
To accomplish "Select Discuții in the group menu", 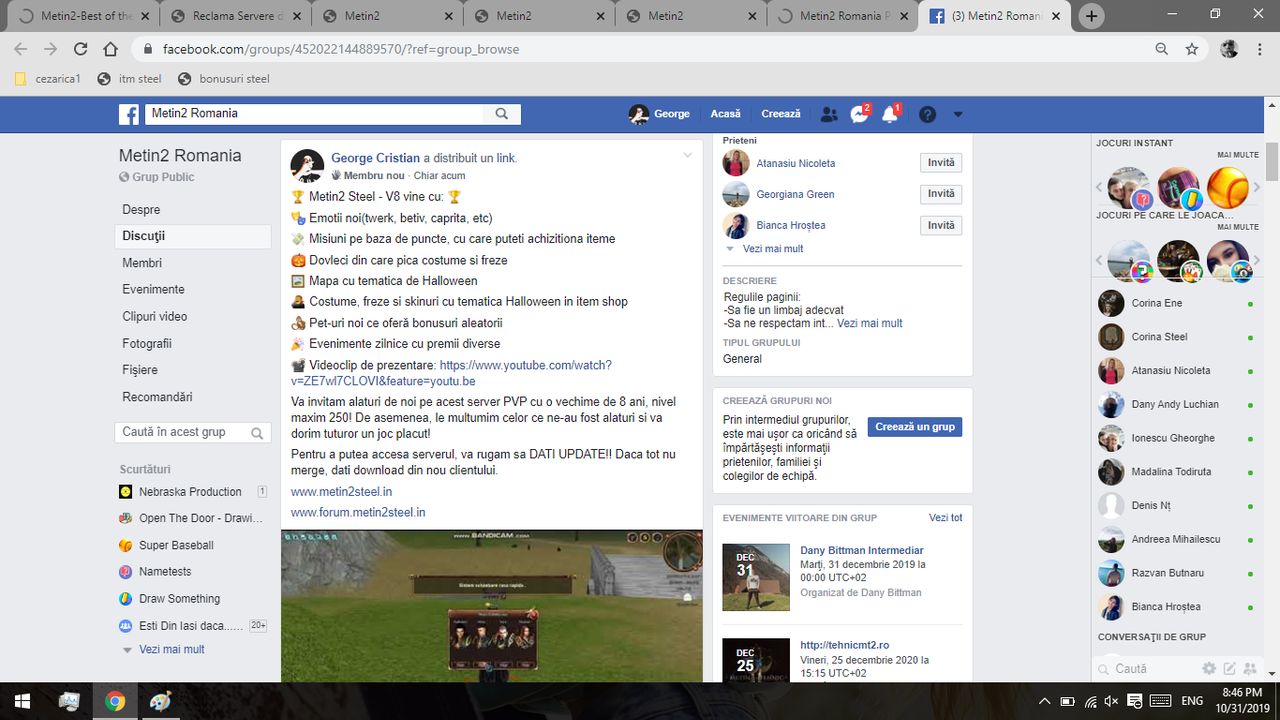I will click(192, 236).
